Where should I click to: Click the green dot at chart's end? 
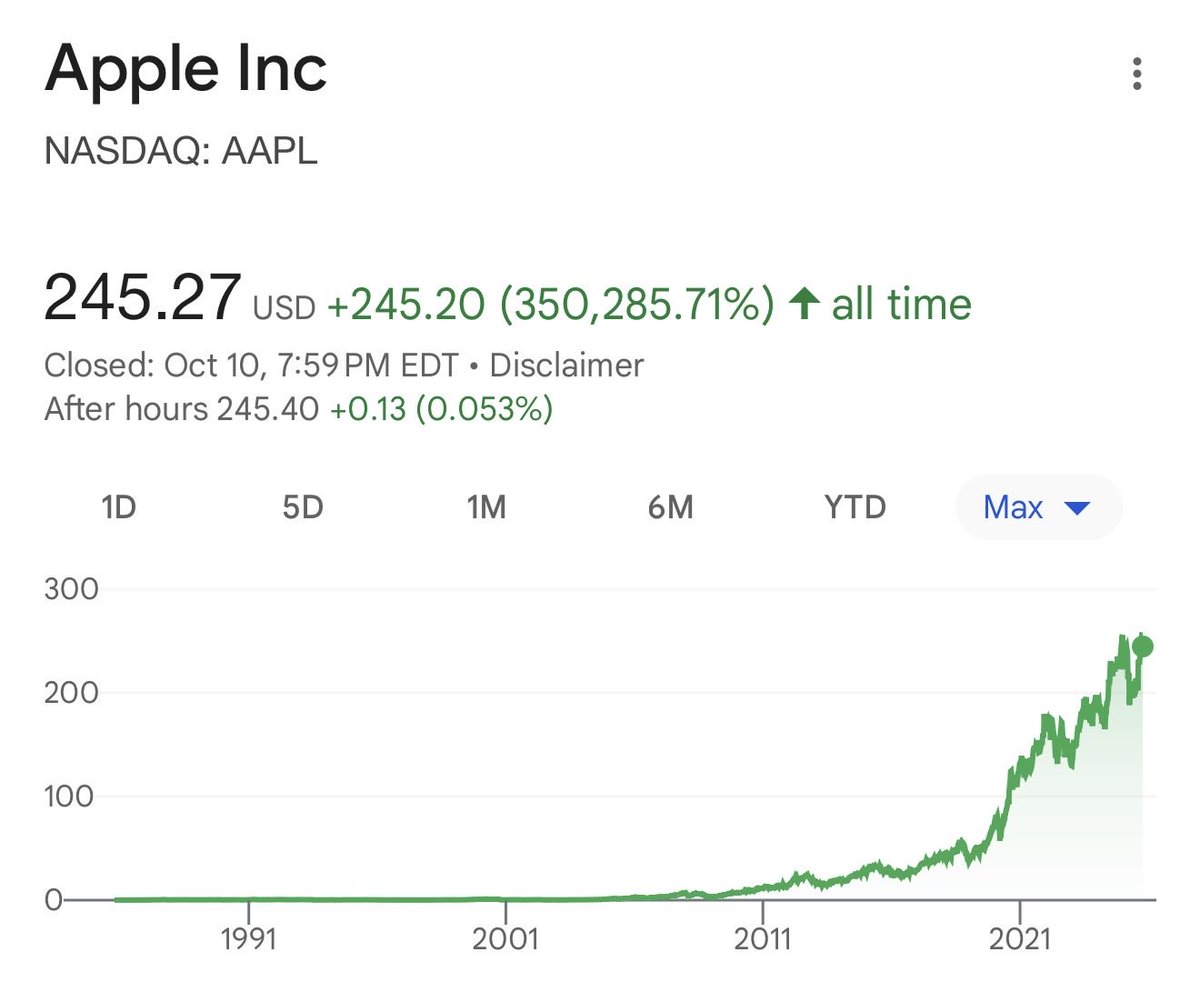point(1142,647)
